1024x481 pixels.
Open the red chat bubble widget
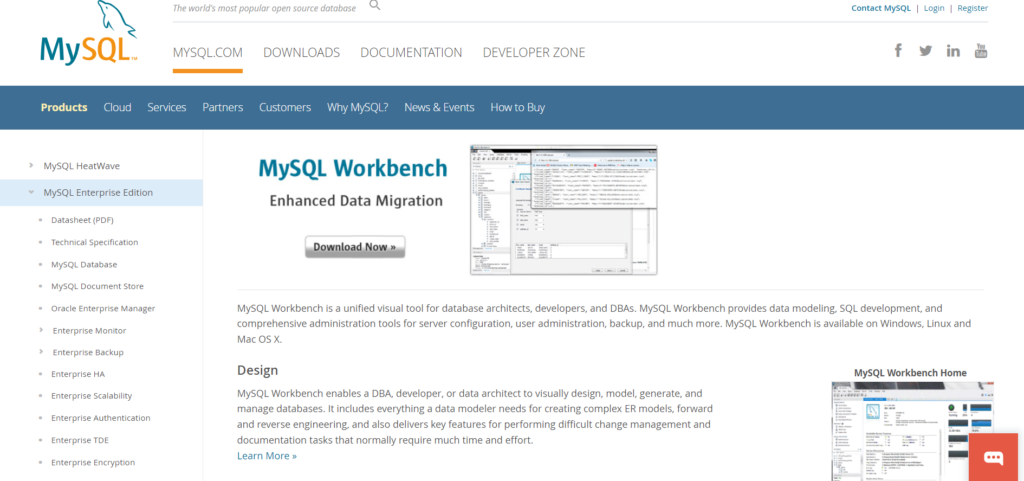click(x=993, y=458)
